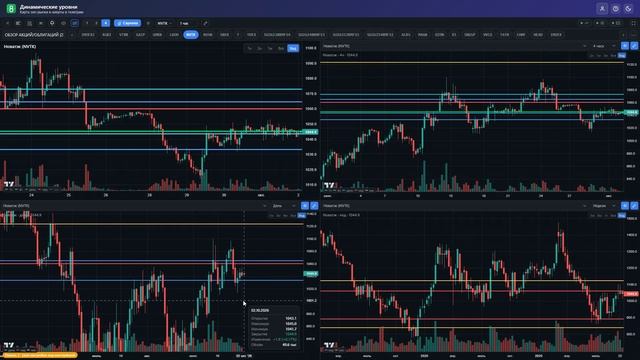The height and width of the screenshot is (360, 640).
Task: Click the small blue square toolbar button
Action: coord(105,23)
